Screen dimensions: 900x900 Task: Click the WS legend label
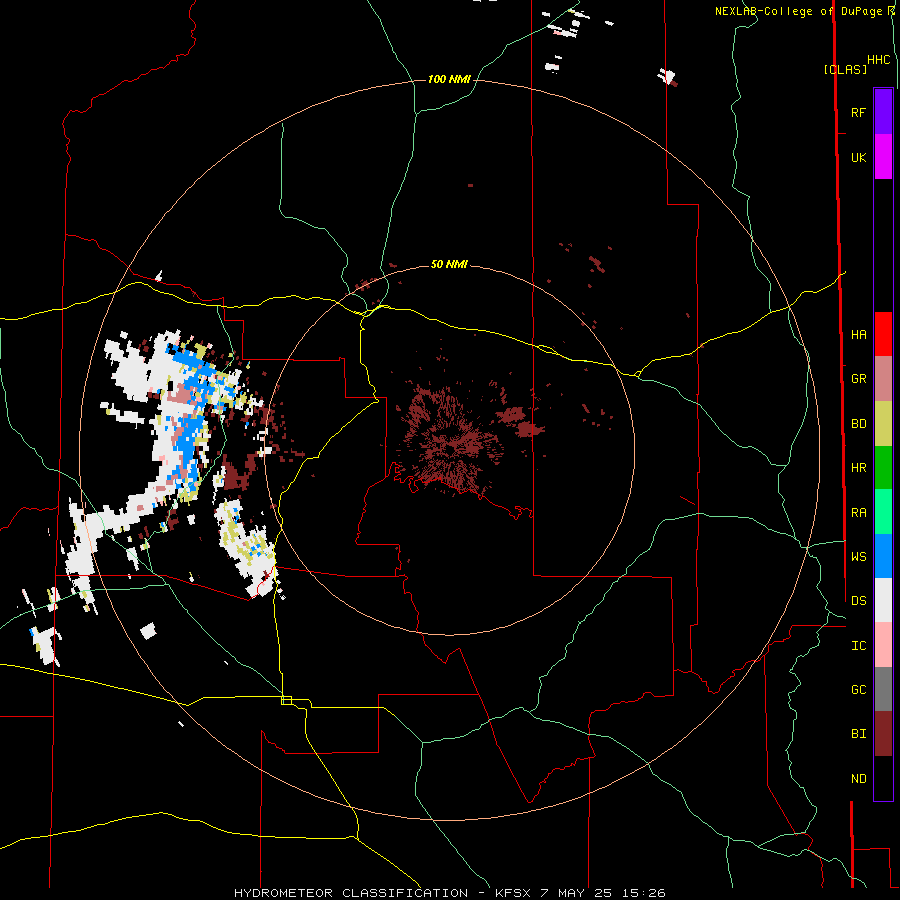tap(858, 557)
